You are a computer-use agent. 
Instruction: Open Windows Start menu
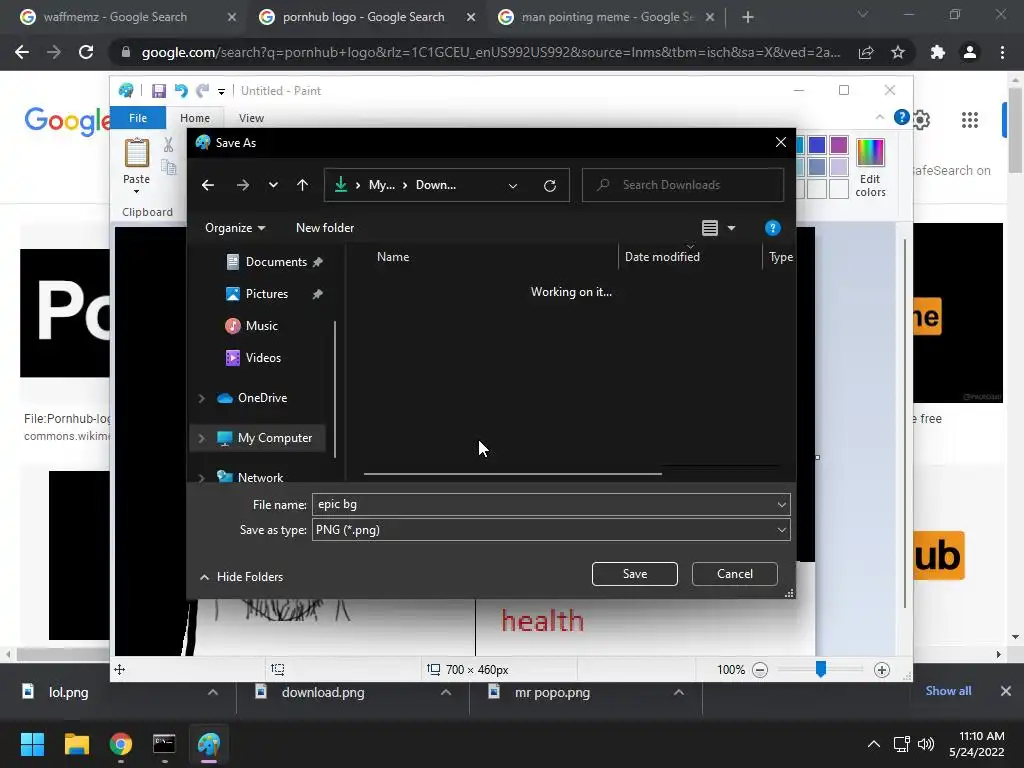pyautogui.click(x=32, y=744)
